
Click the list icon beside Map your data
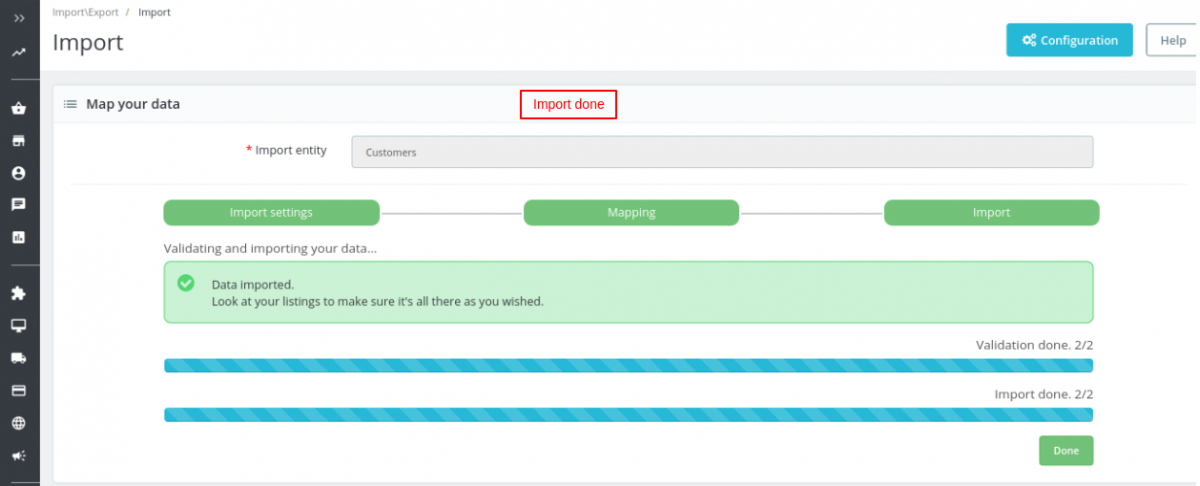pyautogui.click(x=71, y=104)
